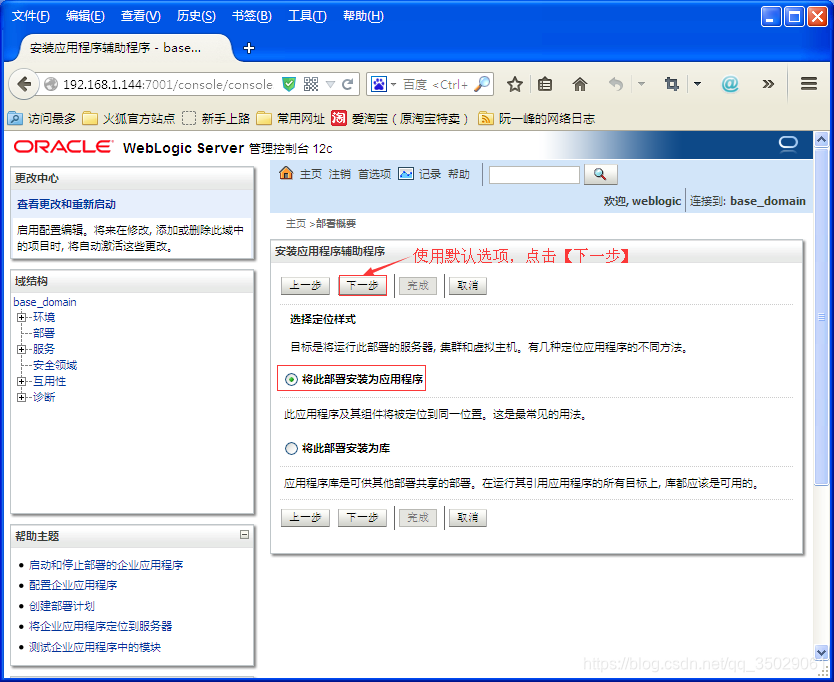Bookmark this page with the star icon
This screenshot has width=834, height=682.
click(x=514, y=84)
